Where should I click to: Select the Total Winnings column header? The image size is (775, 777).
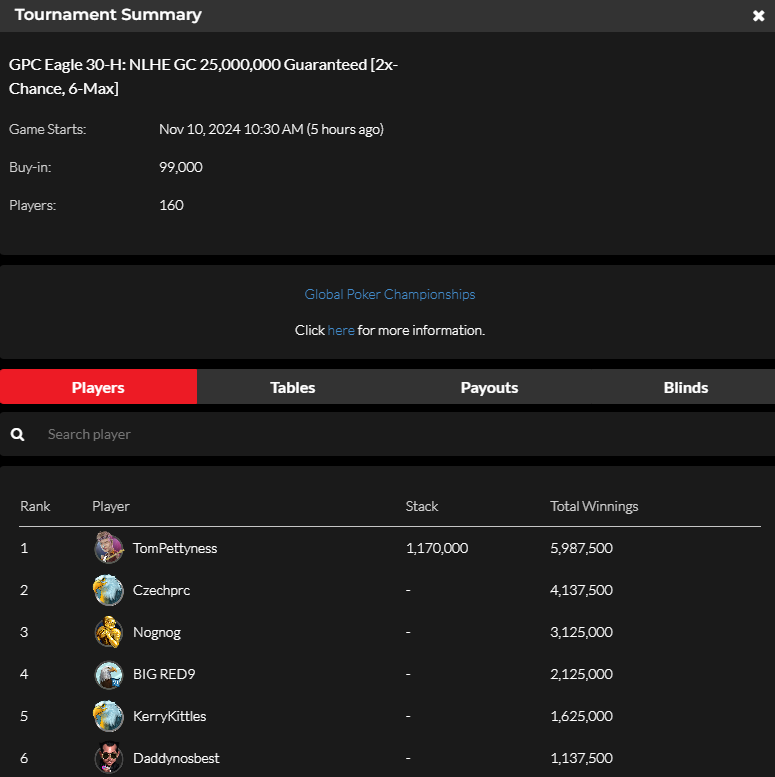(594, 506)
